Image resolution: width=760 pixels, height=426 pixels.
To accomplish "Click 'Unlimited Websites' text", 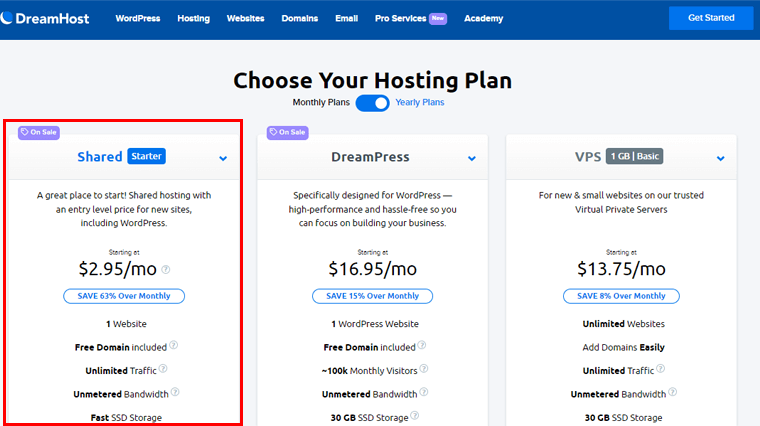I will click(x=623, y=324).
